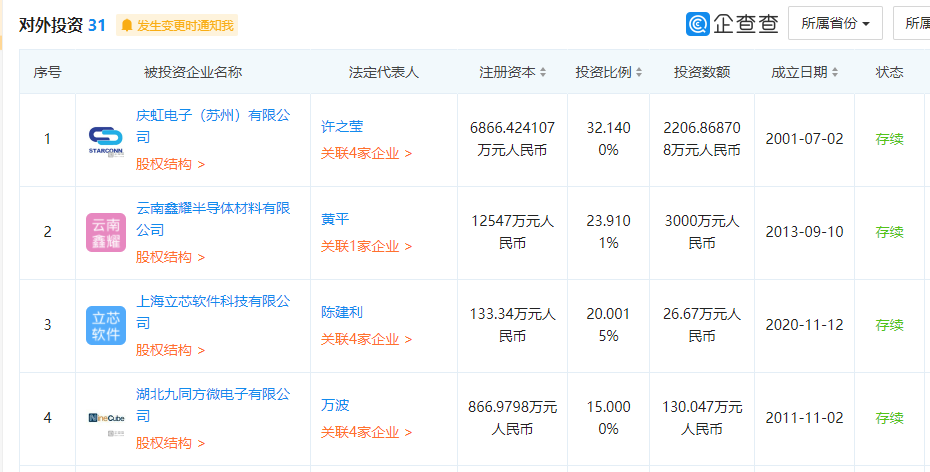
Task: Sort by 注册资本 column arrows
Action: [x=543, y=73]
